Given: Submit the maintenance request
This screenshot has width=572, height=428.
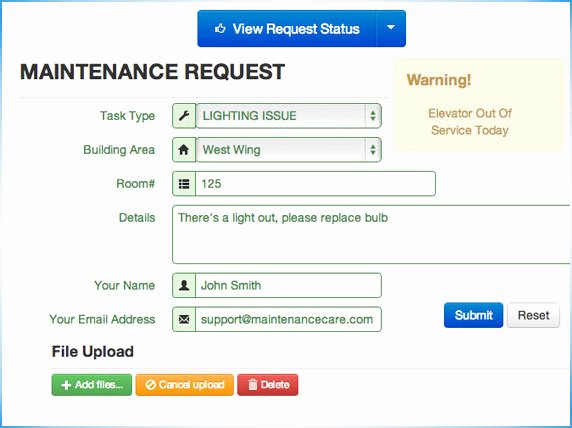Looking at the screenshot, I should click(x=474, y=315).
